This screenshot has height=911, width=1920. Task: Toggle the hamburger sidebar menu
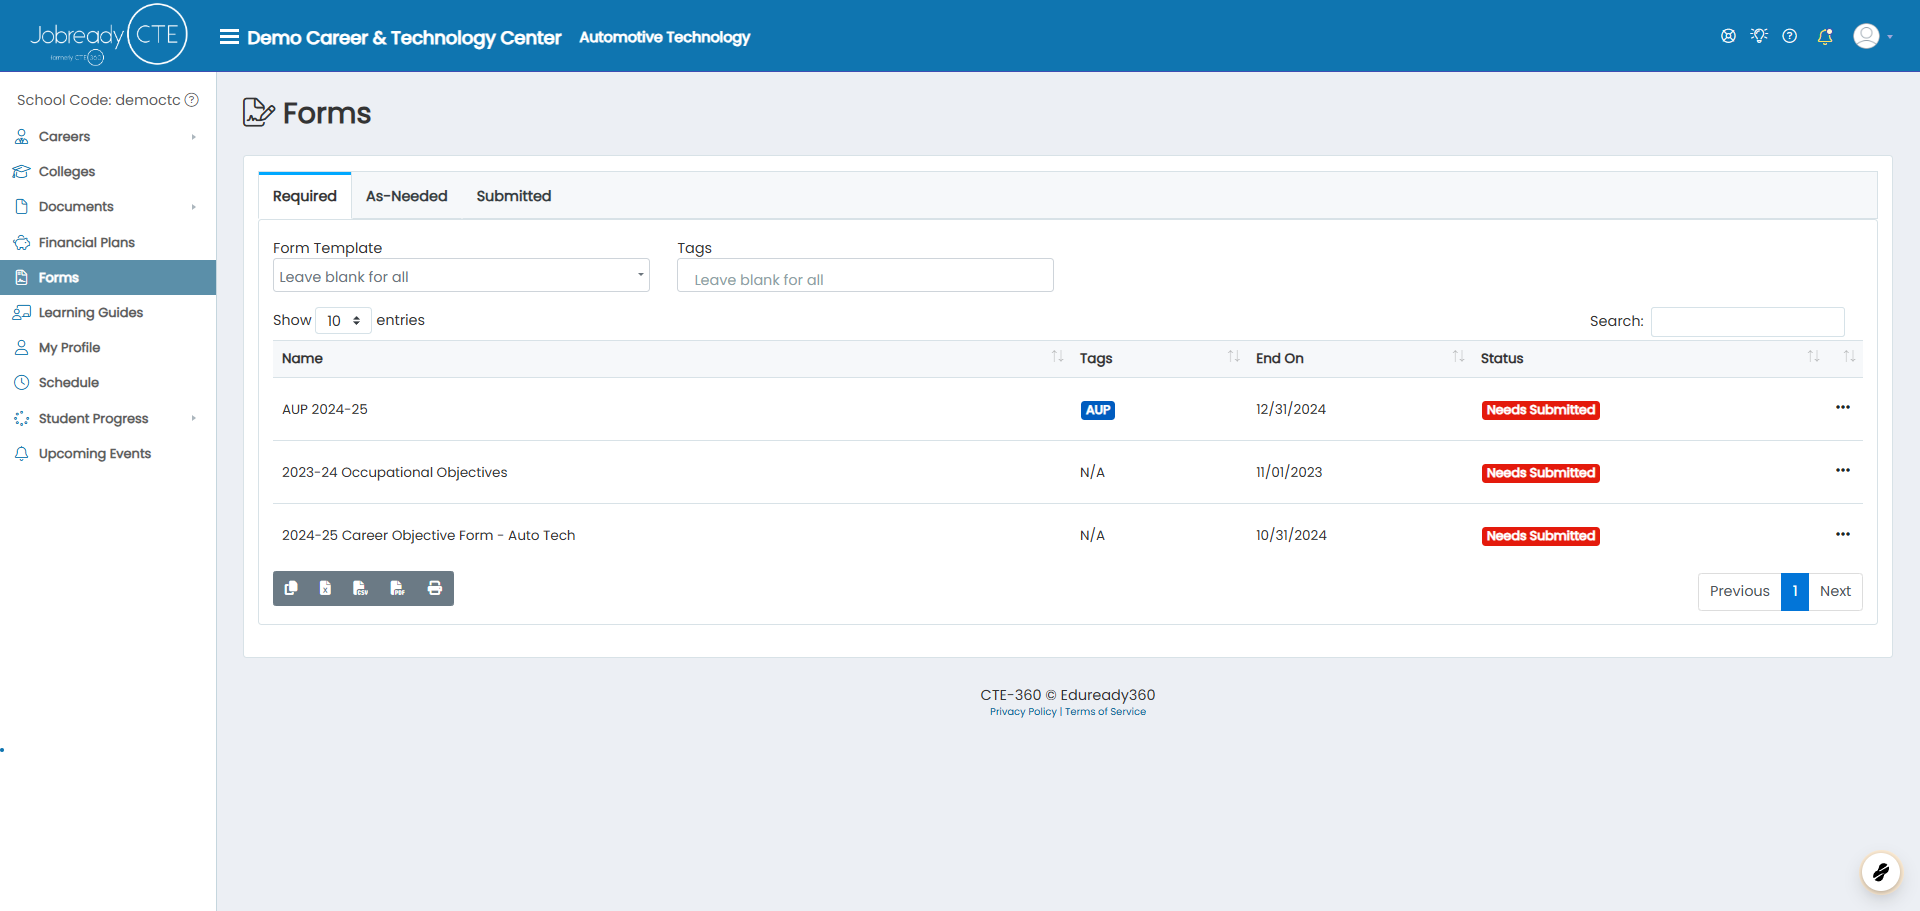[229, 37]
